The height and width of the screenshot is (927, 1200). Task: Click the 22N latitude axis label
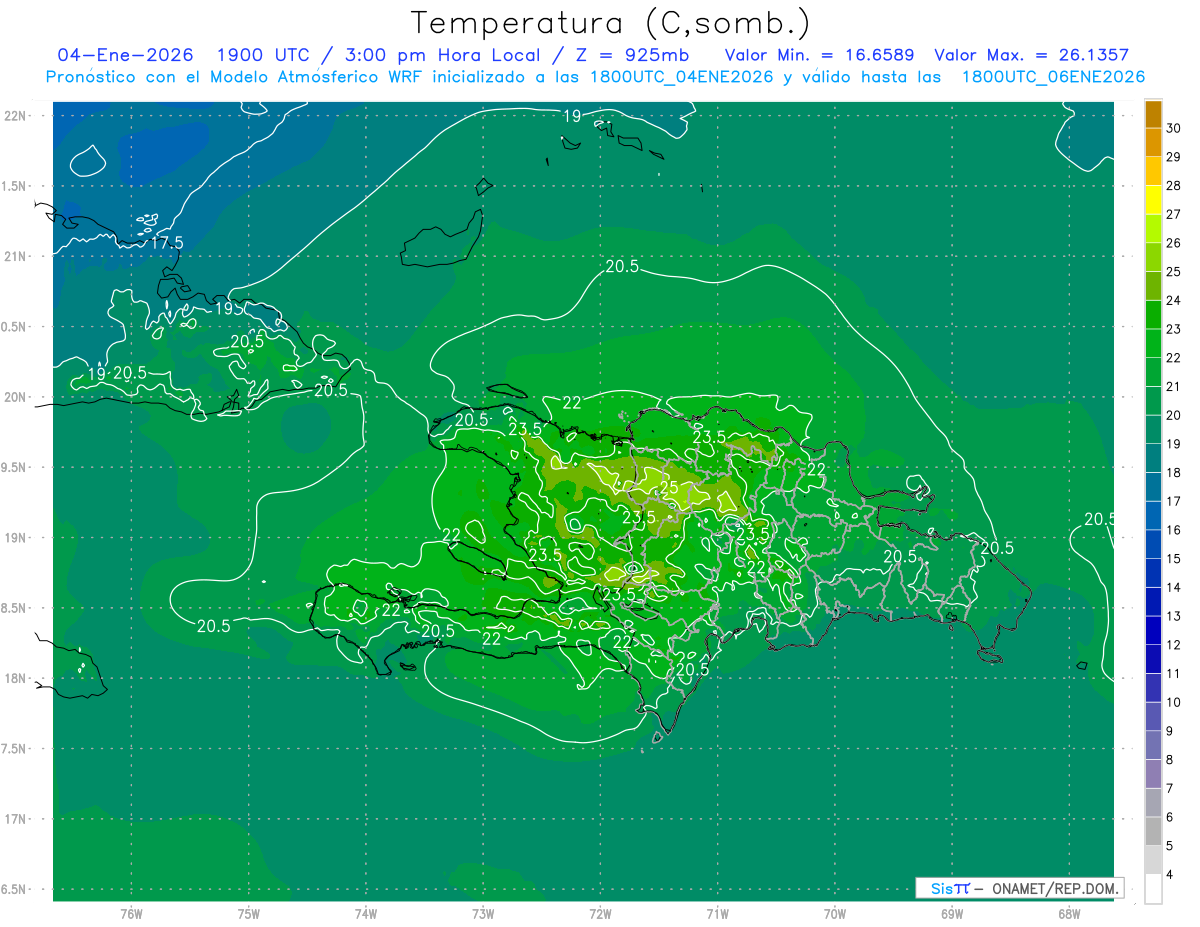(16, 116)
